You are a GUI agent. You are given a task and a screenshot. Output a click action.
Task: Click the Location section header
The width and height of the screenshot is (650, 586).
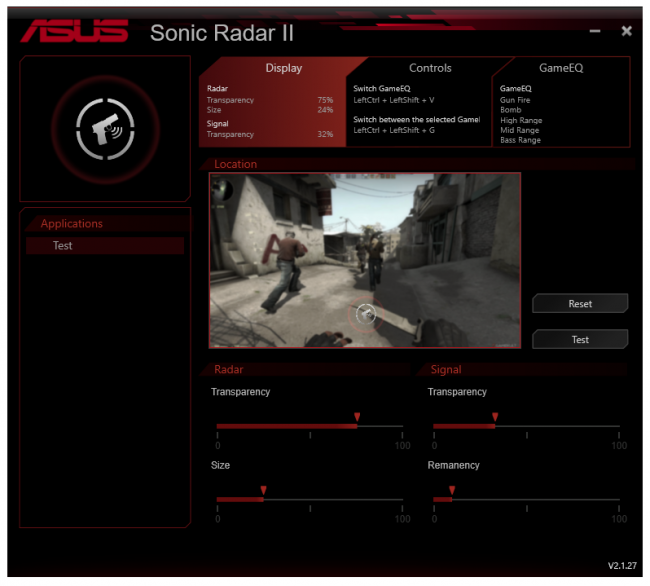(236, 164)
